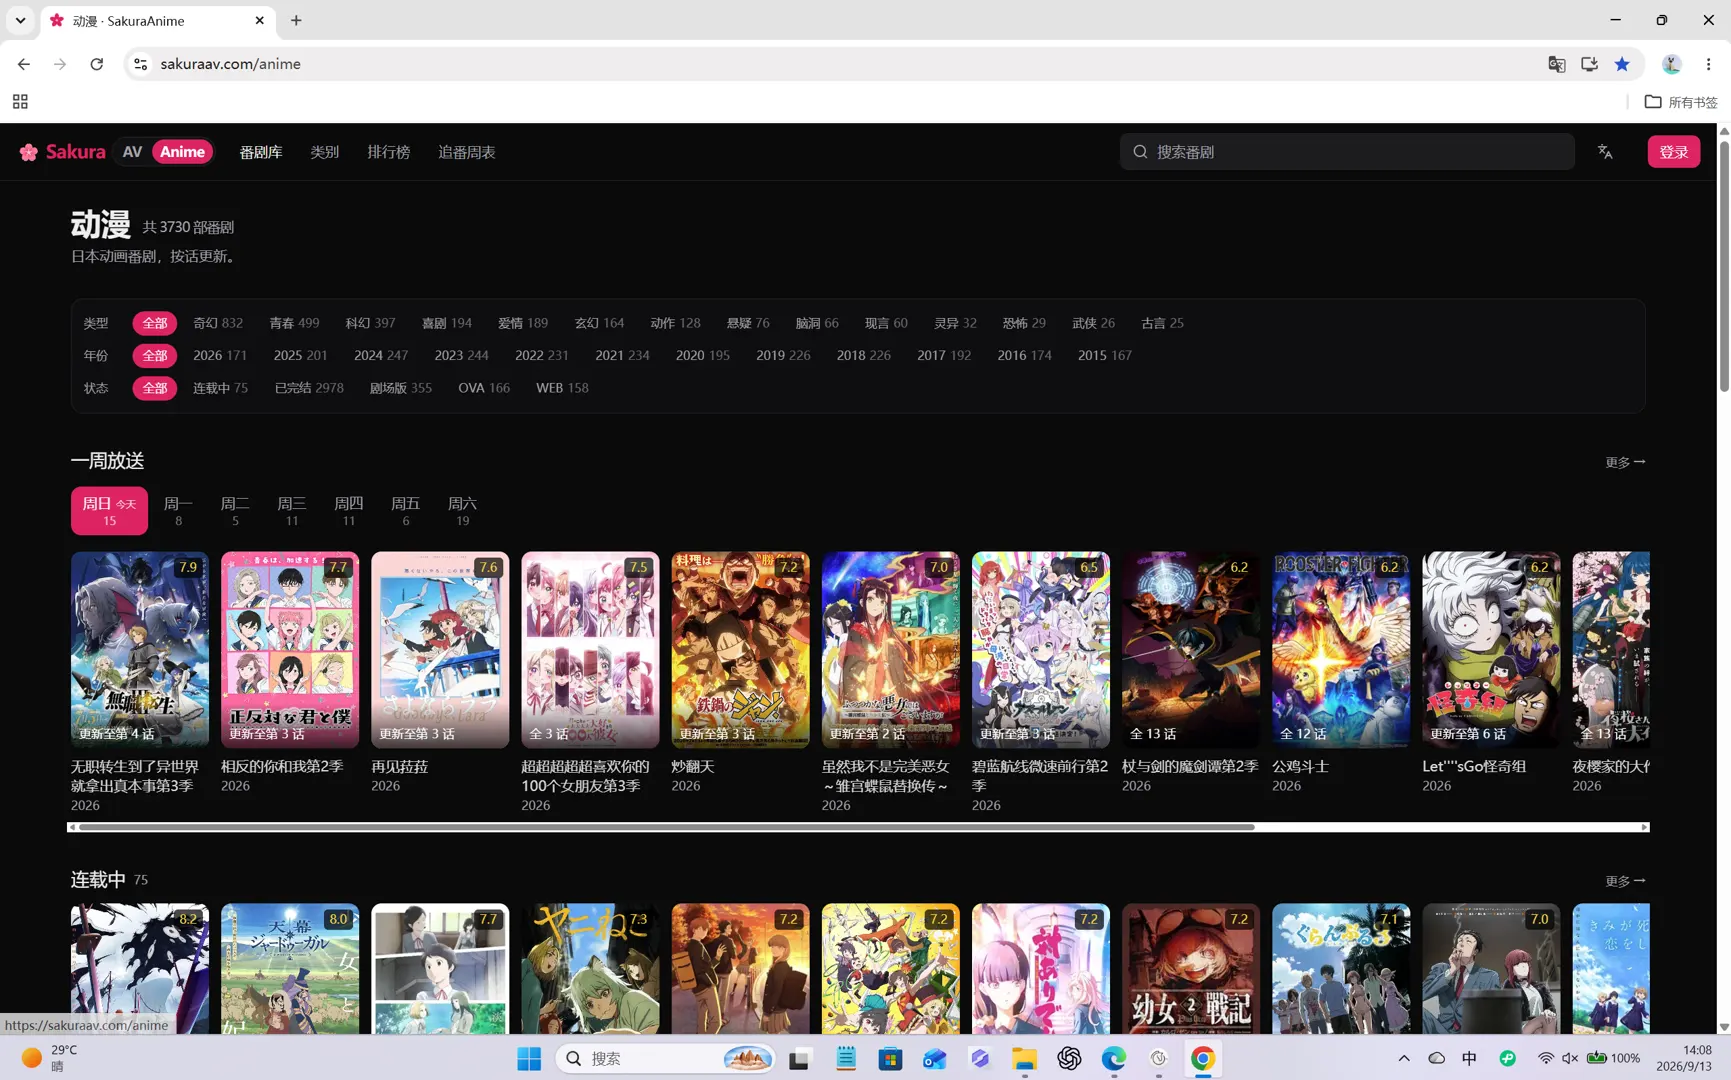Reload the page with the refresh icon
1731x1080 pixels.
click(x=97, y=64)
